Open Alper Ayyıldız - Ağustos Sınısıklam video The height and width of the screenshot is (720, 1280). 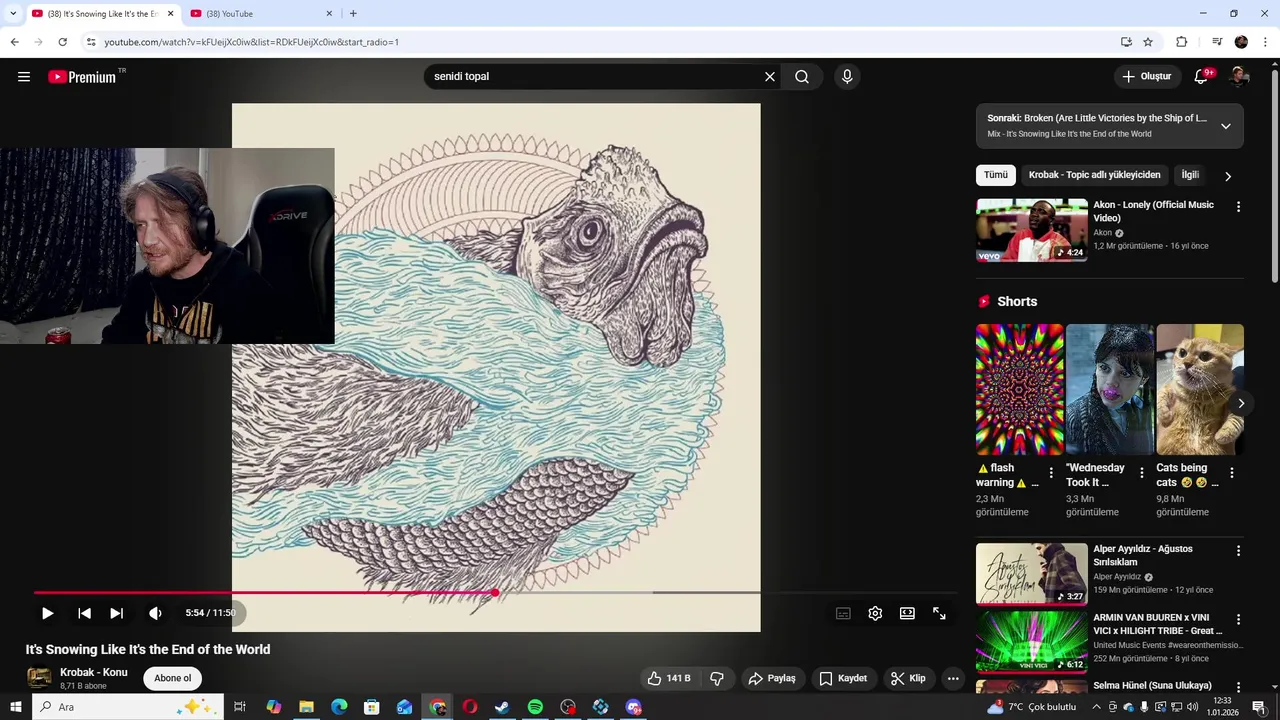(1032, 574)
